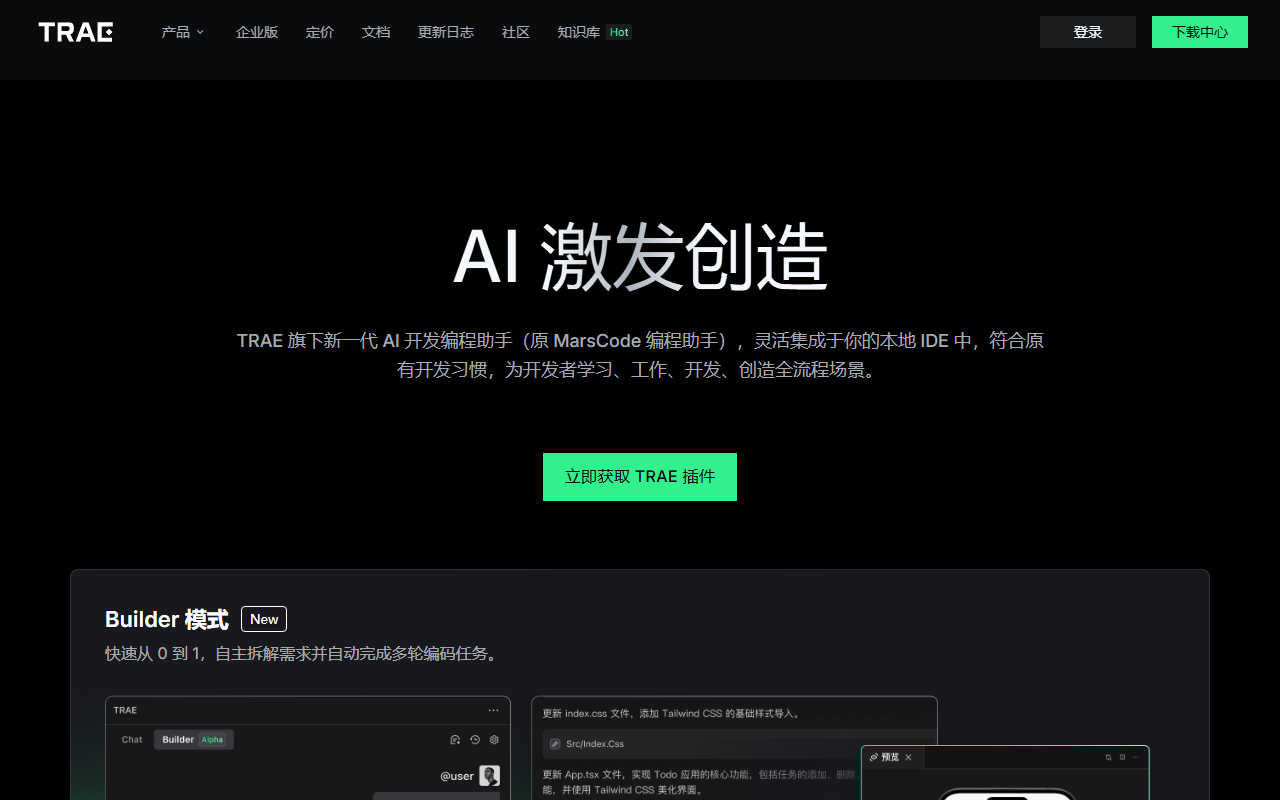Open 更新日志 changelog
1280x800 pixels.
(446, 32)
